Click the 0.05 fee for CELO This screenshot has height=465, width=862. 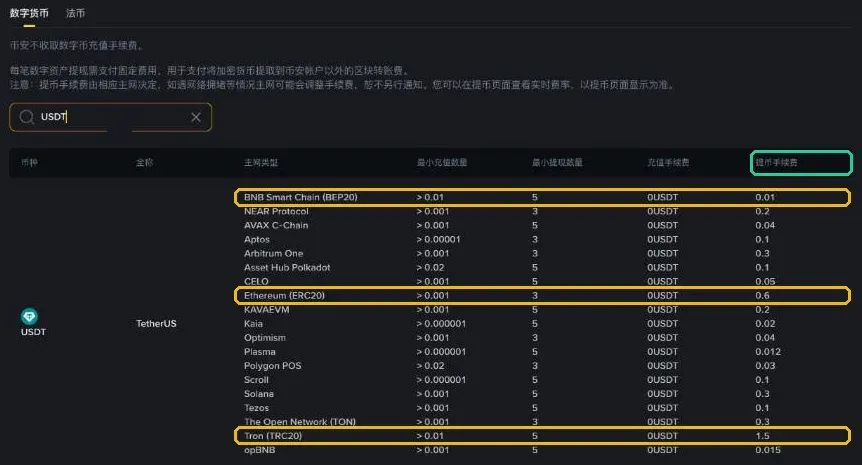[x=765, y=281]
